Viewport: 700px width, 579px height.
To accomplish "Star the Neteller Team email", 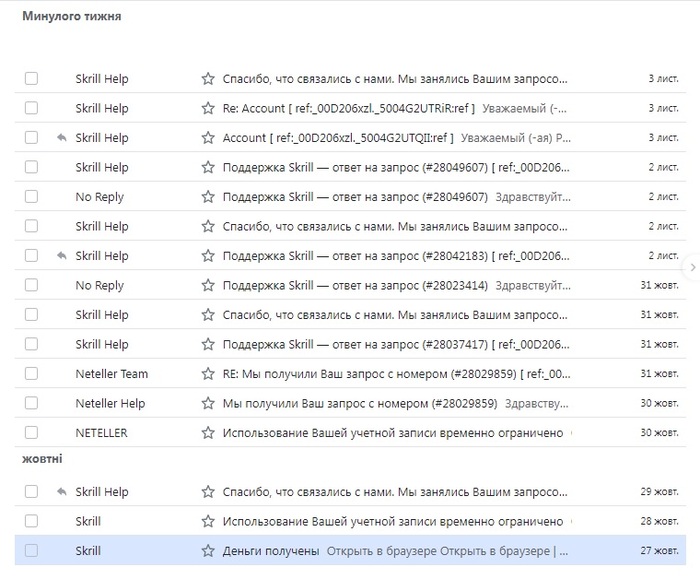I will pyautogui.click(x=208, y=374).
